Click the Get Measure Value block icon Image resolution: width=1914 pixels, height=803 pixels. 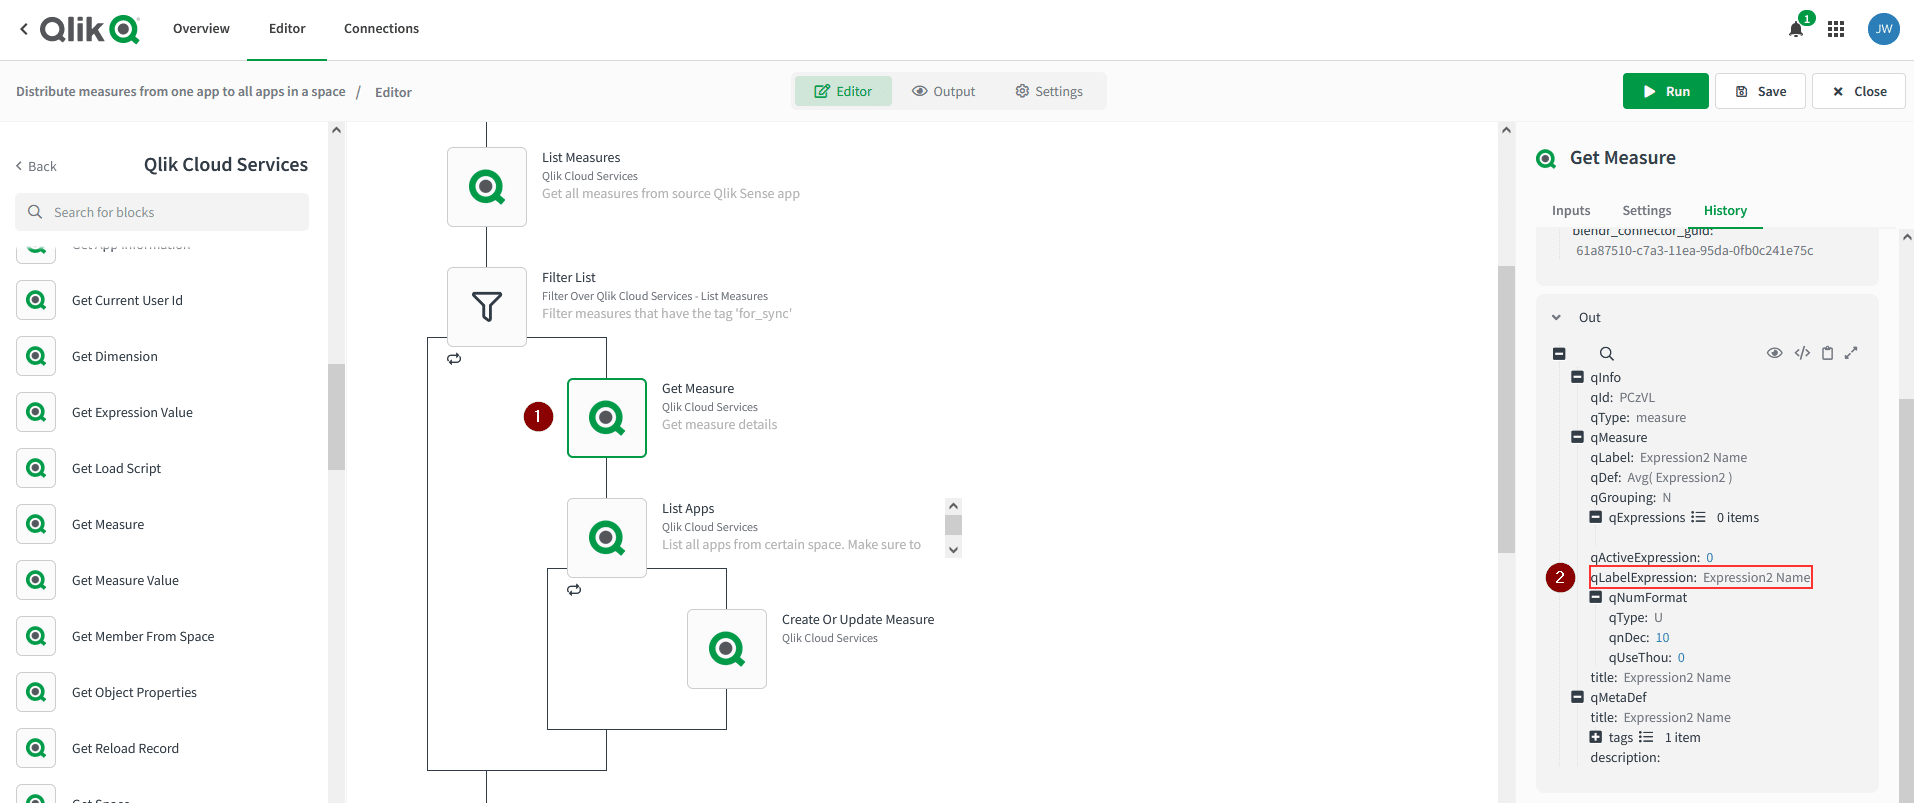click(36, 580)
